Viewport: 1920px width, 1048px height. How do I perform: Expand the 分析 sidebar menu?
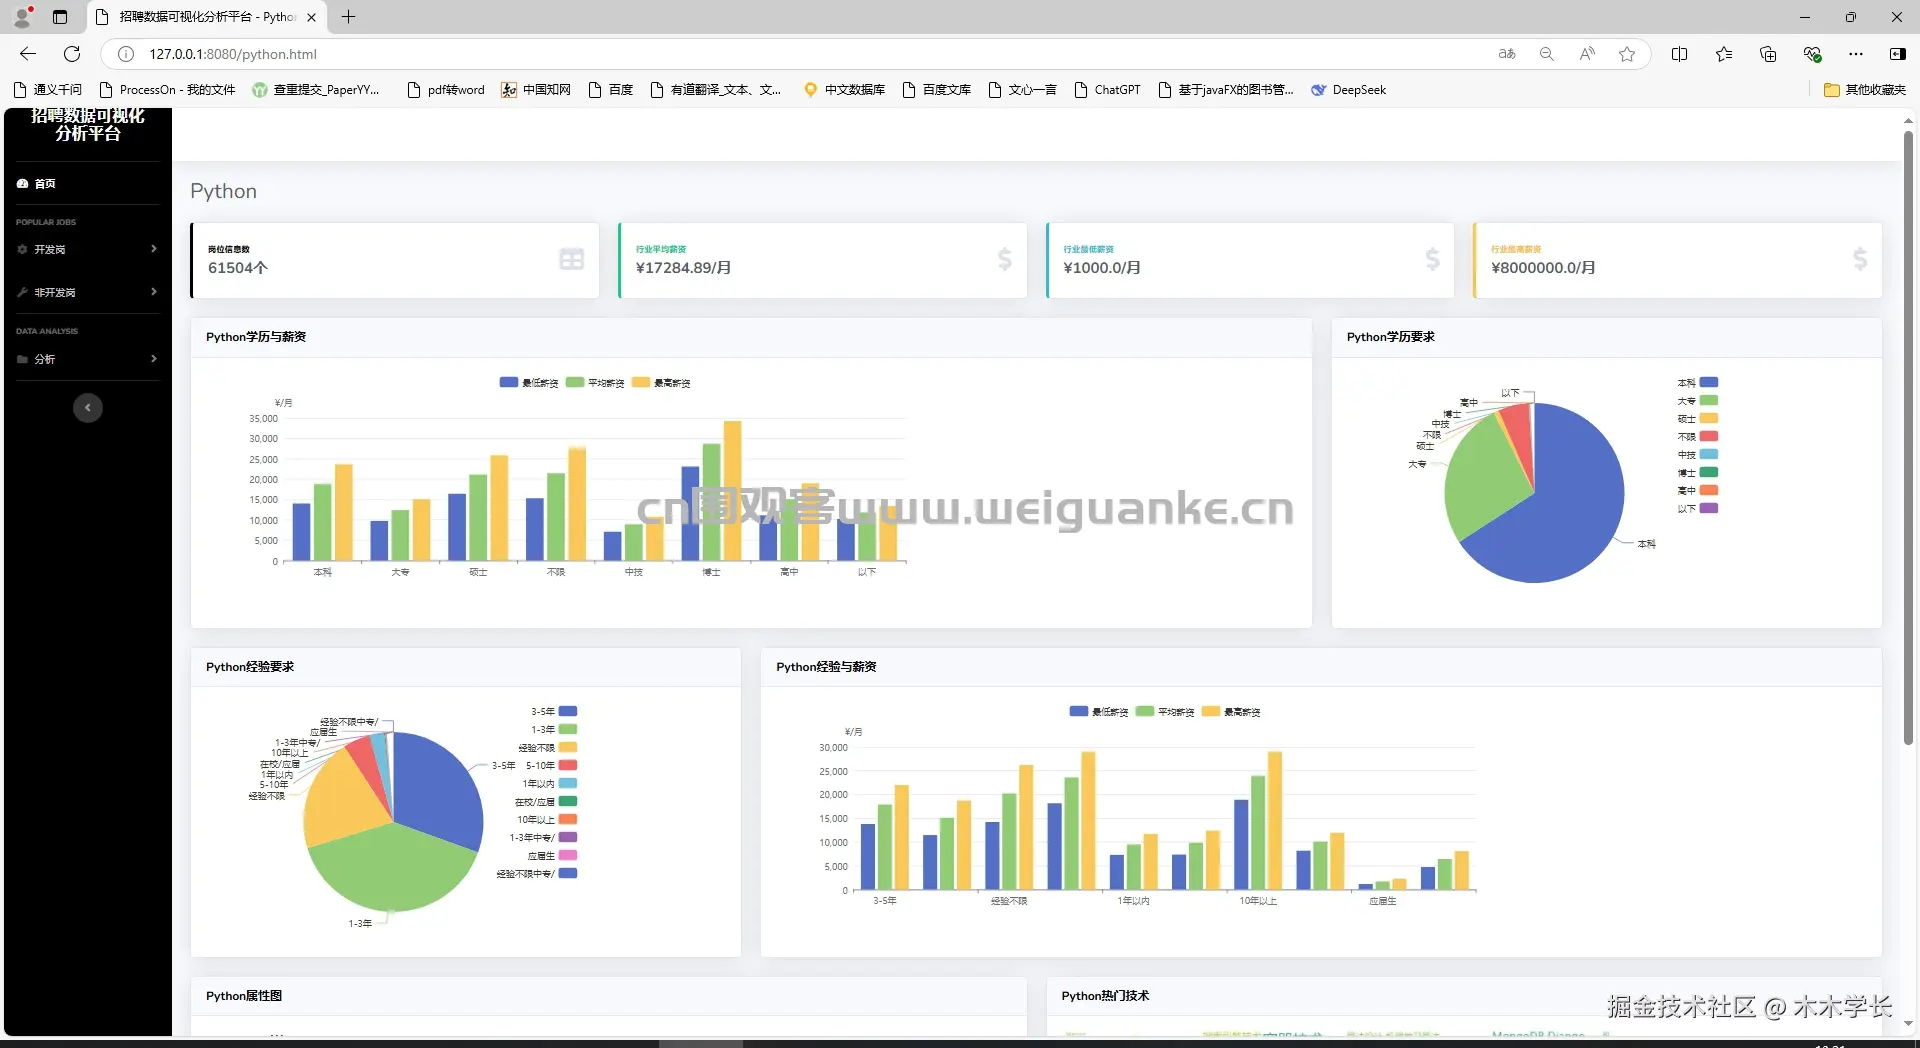pyautogui.click(x=88, y=359)
